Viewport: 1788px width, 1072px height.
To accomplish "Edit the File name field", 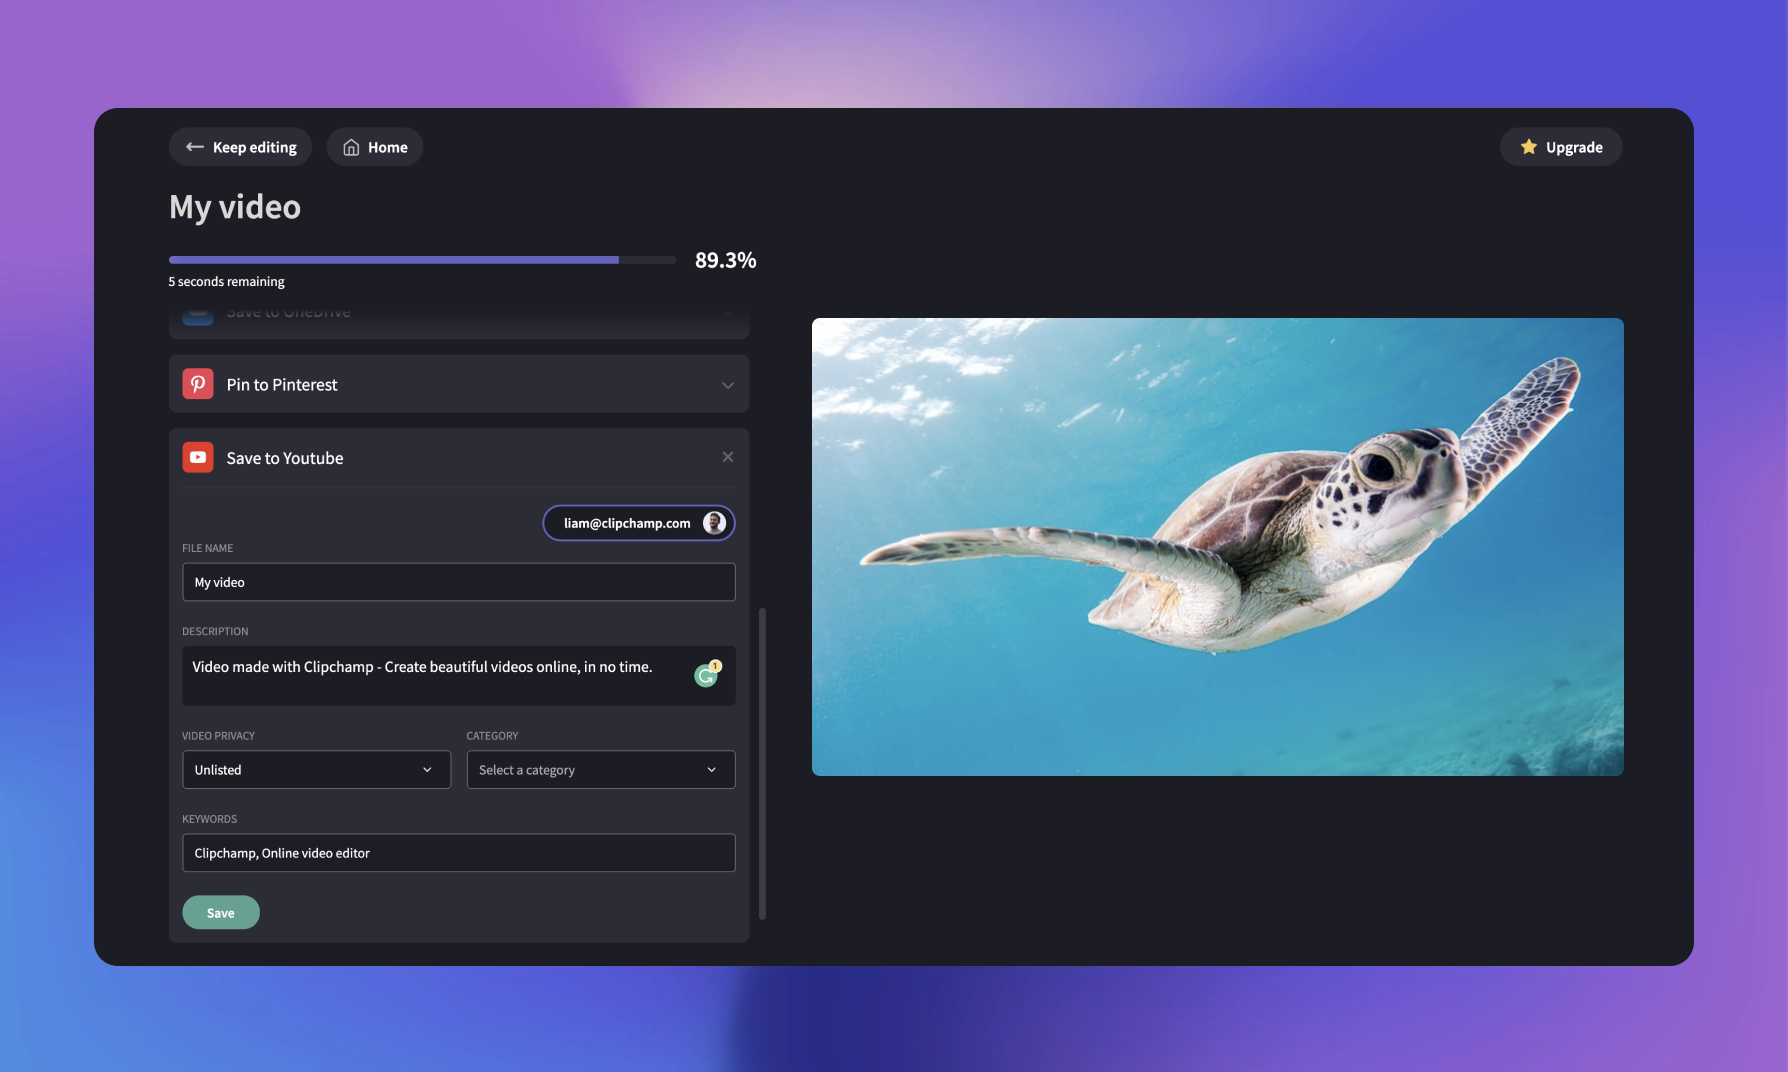I will (458, 582).
